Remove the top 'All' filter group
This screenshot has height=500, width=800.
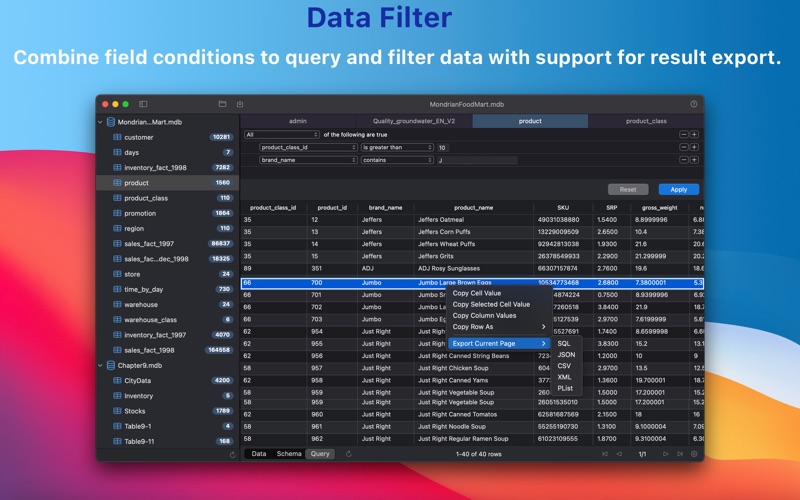click(x=684, y=135)
